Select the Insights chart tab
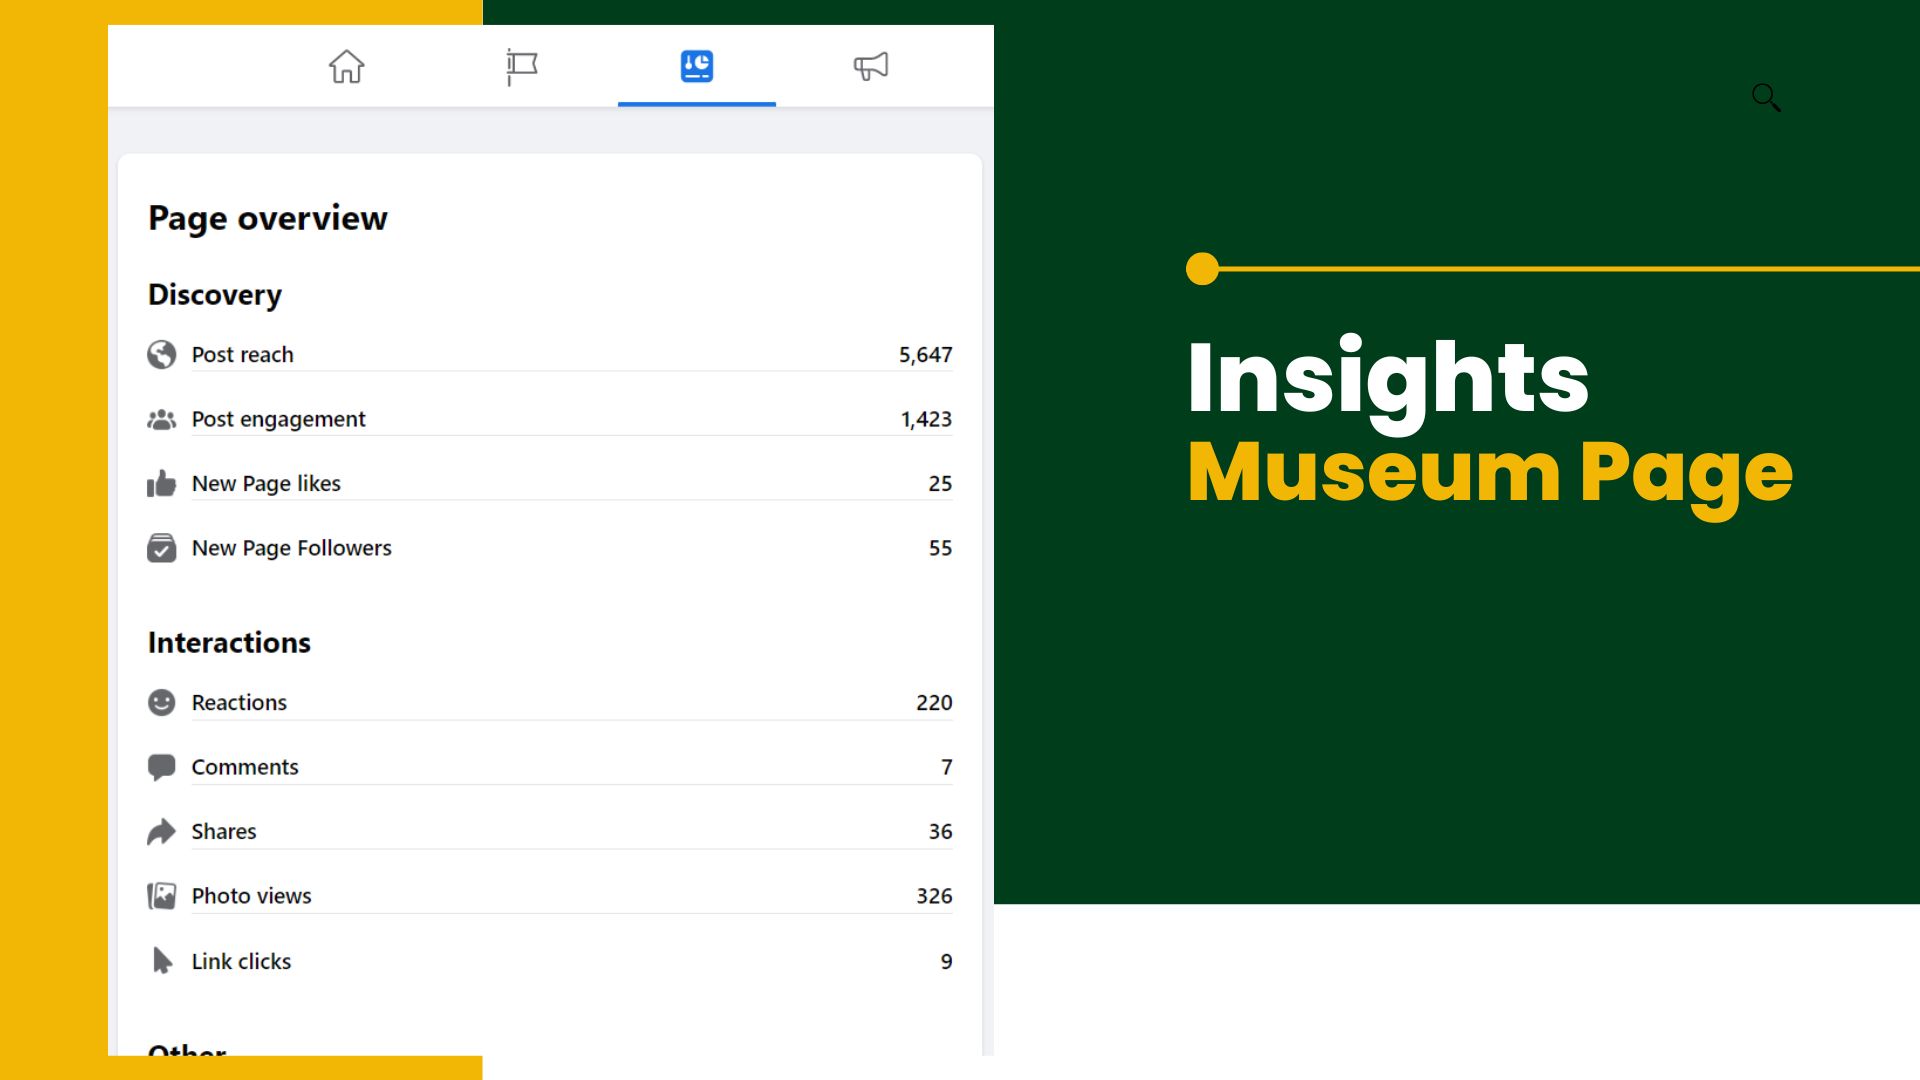This screenshot has width=1920, height=1080. (696, 67)
